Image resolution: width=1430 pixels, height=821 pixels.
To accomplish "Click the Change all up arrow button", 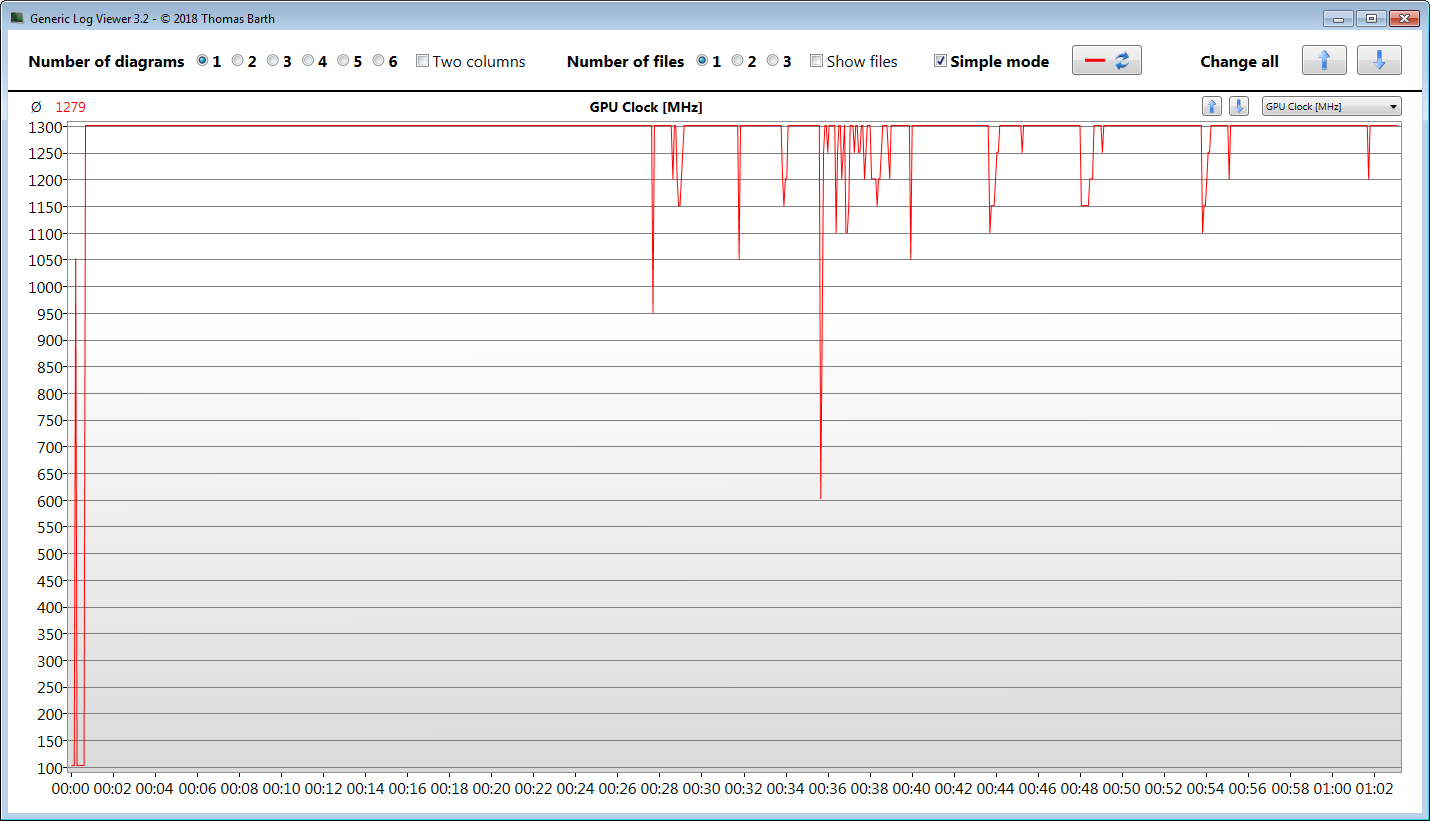I will (x=1324, y=60).
